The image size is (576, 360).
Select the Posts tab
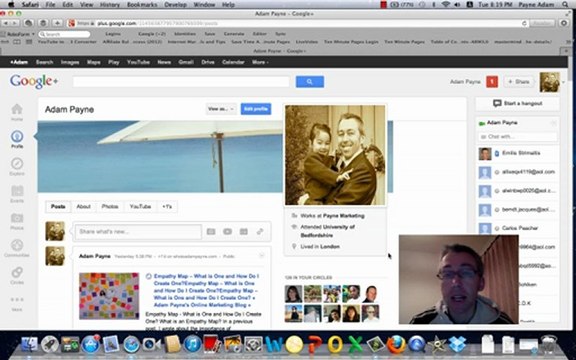[58, 206]
